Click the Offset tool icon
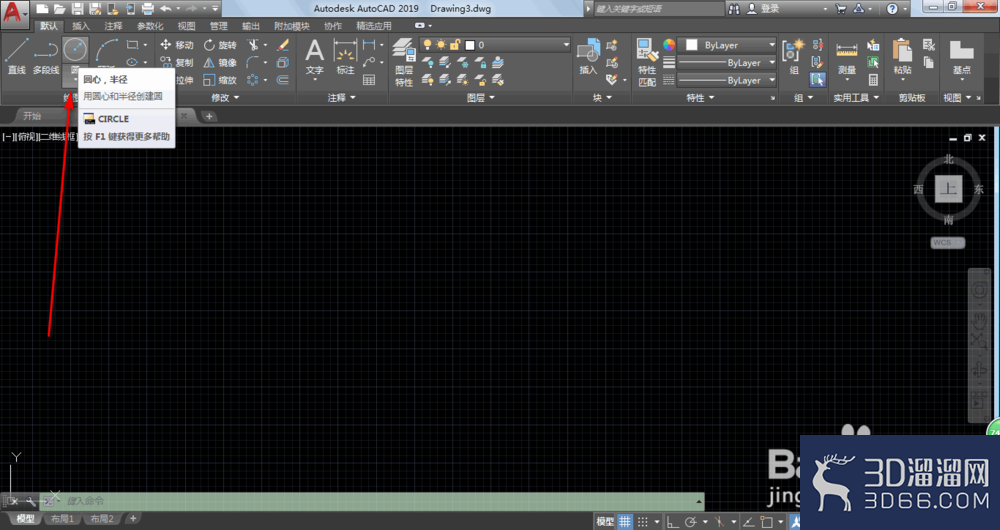 [x=283, y=80]
